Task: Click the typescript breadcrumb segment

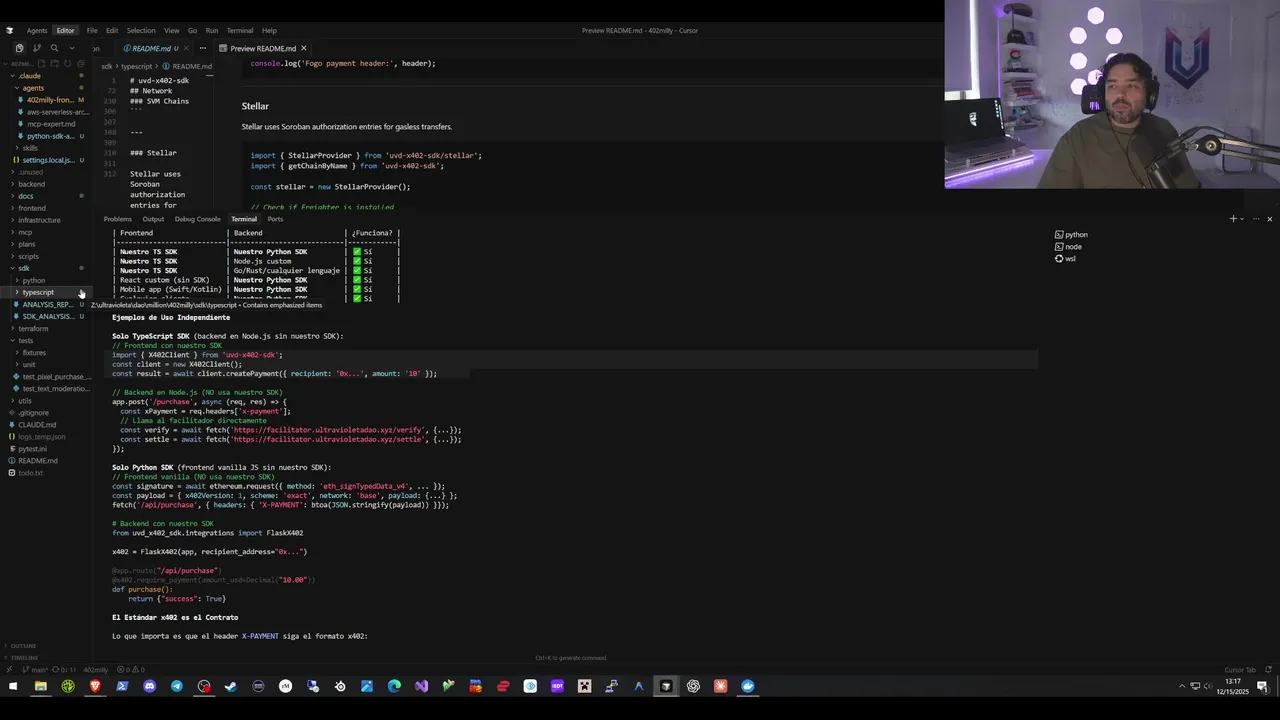Action: tap(138, 66)
